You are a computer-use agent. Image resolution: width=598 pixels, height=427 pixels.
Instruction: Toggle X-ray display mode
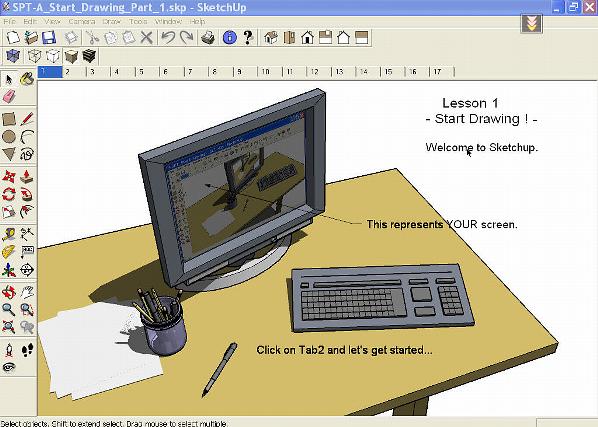pos(13,56)
